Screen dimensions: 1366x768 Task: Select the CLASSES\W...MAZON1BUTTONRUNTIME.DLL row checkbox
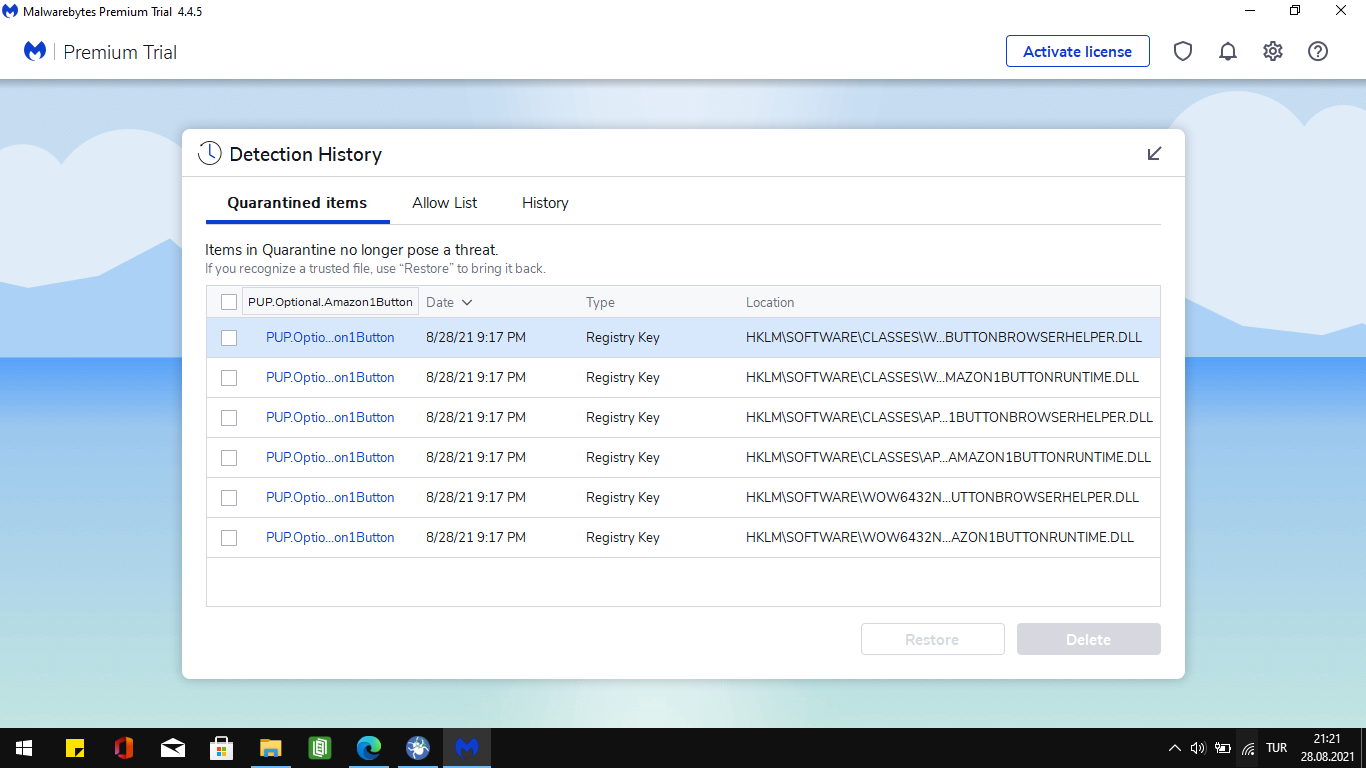(229, 378)
